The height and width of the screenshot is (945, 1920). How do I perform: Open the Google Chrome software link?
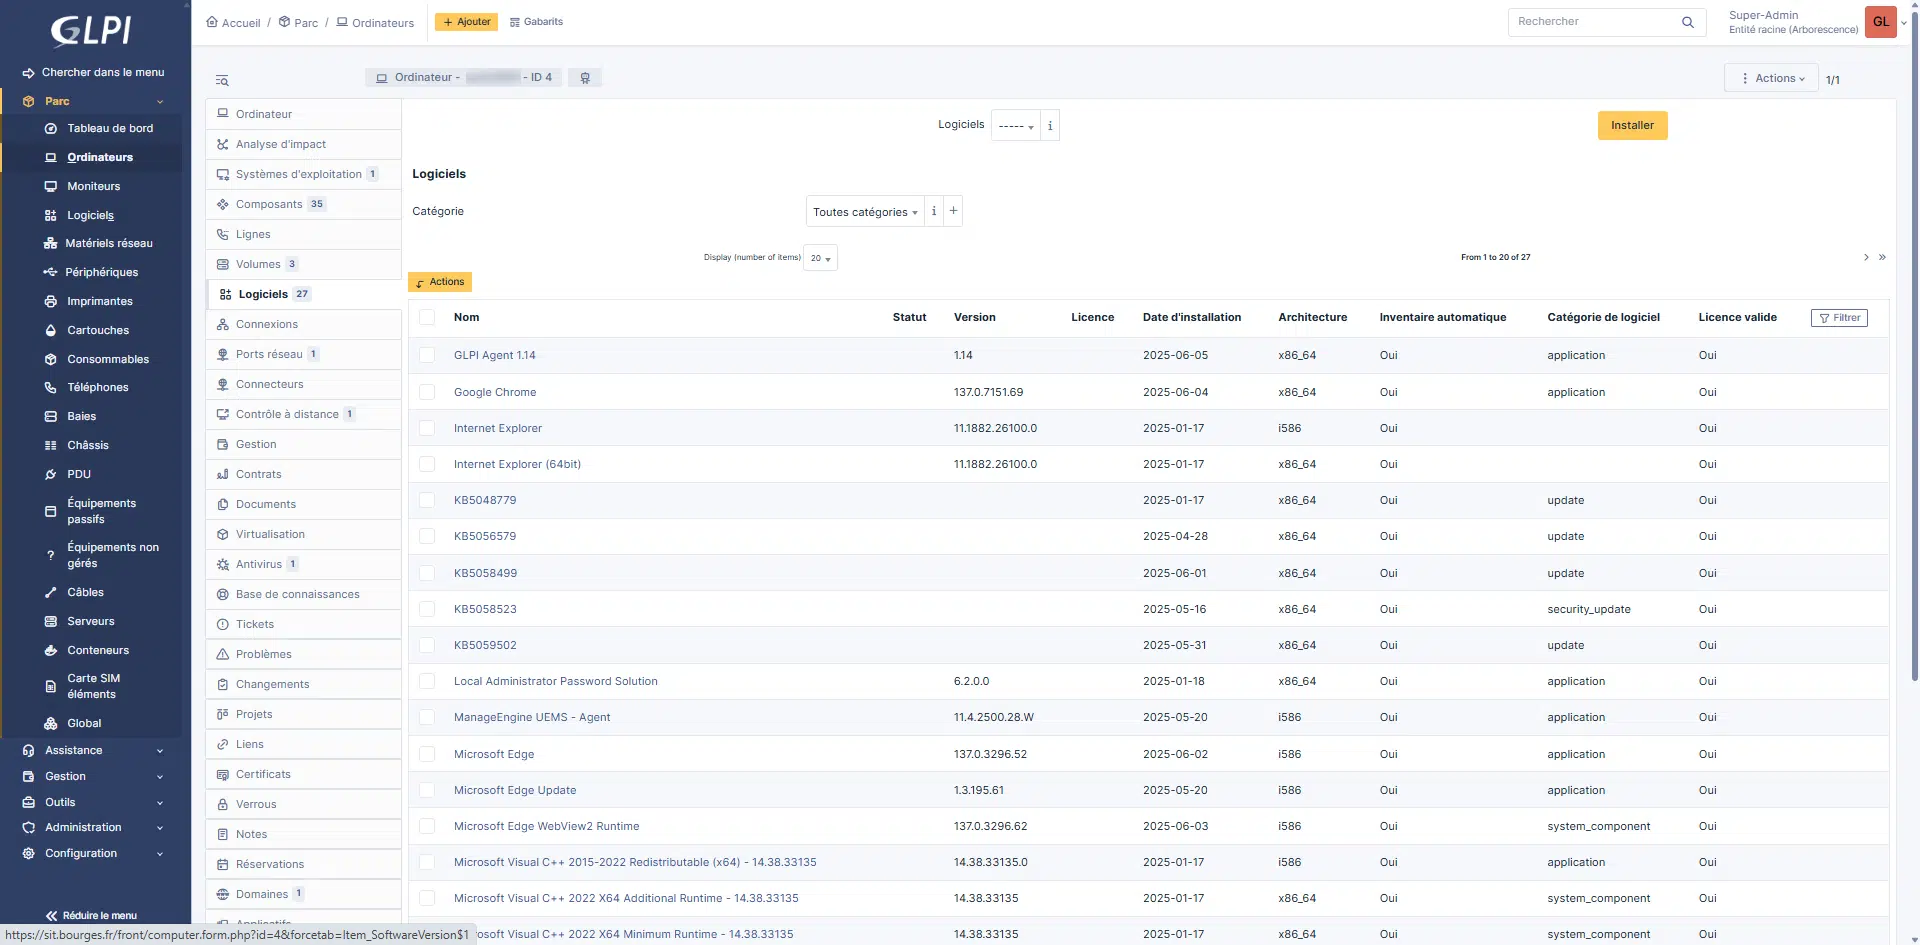pos(495,392)
